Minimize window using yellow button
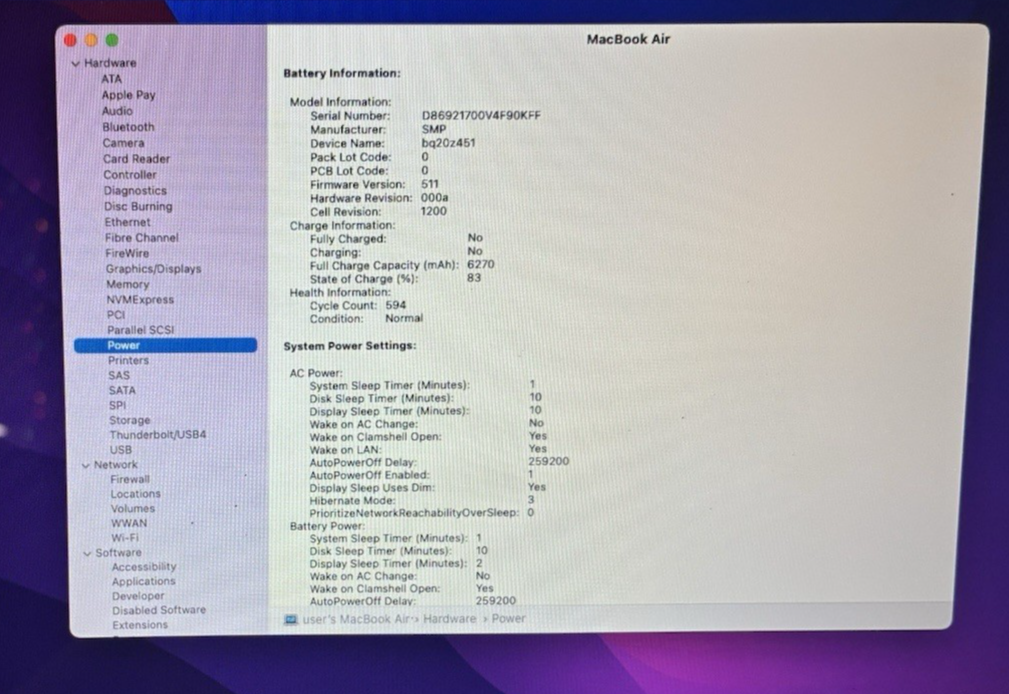 coord(91,40)
